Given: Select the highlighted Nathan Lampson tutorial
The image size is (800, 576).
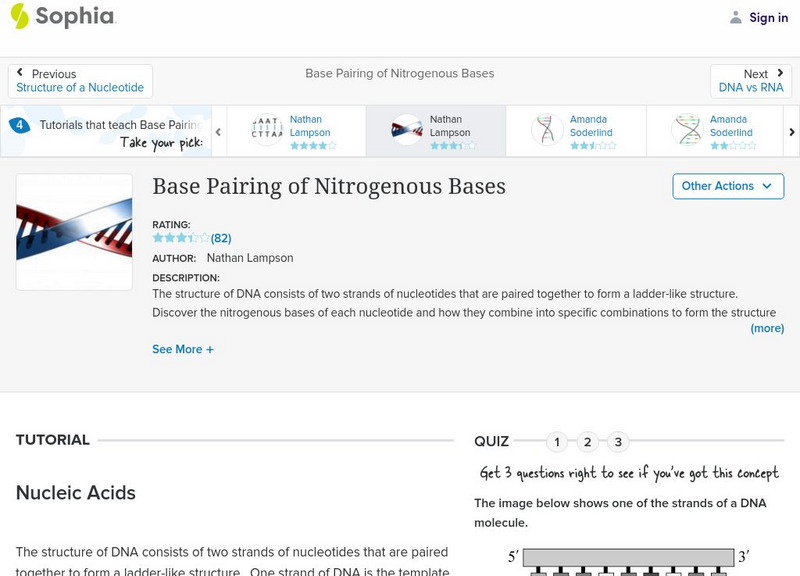Looking at the screenshot, I should click(435, 131).
